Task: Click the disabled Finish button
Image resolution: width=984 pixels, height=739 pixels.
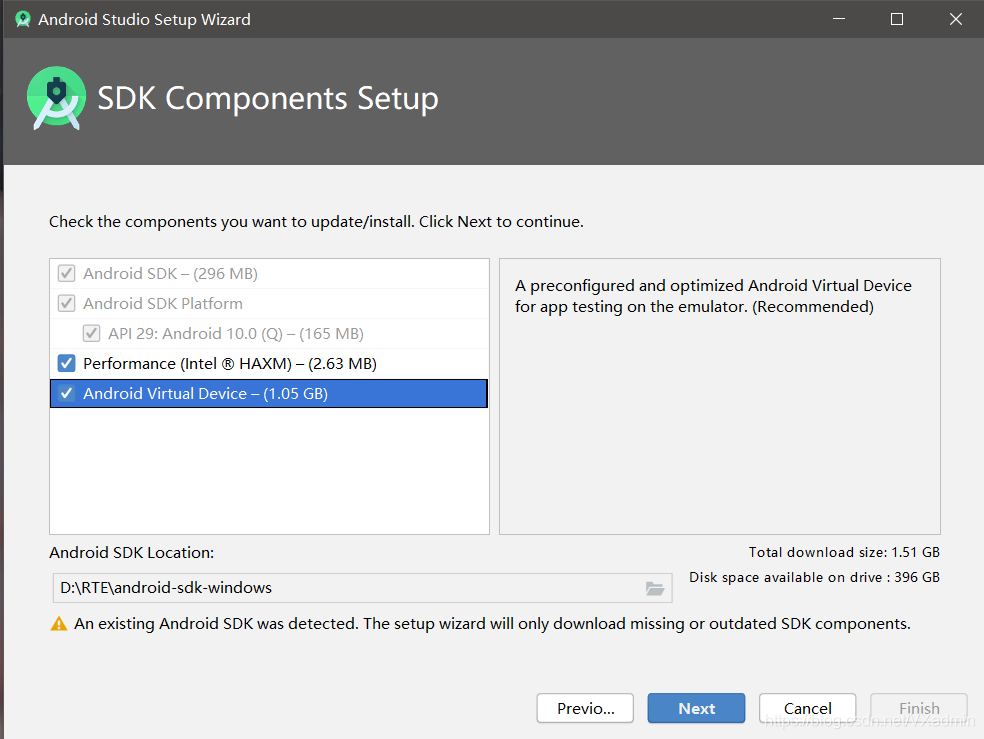Action: 919,708
